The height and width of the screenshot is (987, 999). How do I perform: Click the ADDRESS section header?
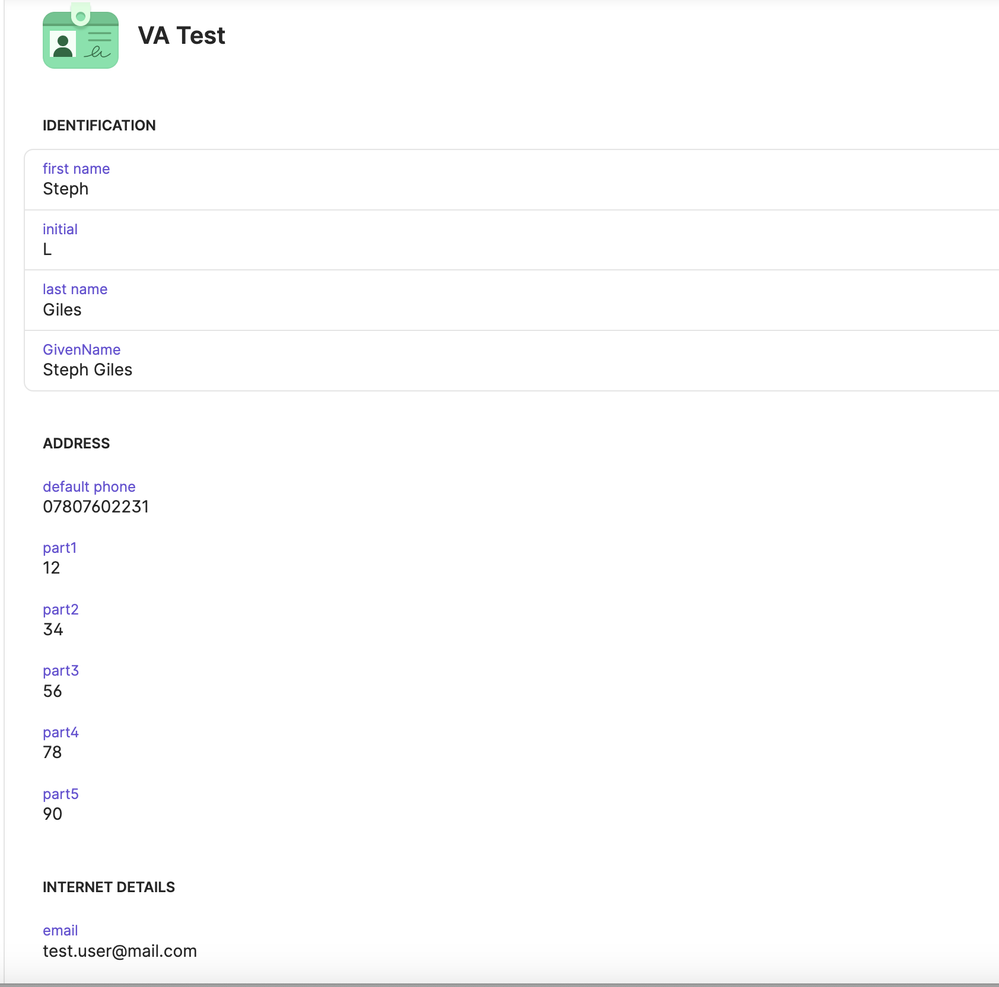tap(76, 443)
